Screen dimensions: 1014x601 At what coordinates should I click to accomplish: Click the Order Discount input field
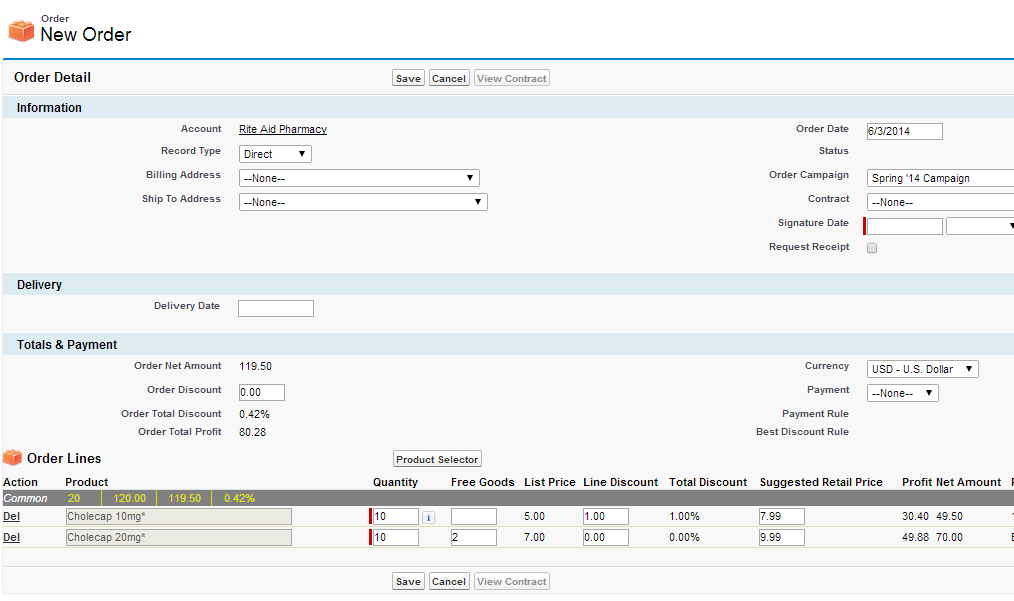262,392
